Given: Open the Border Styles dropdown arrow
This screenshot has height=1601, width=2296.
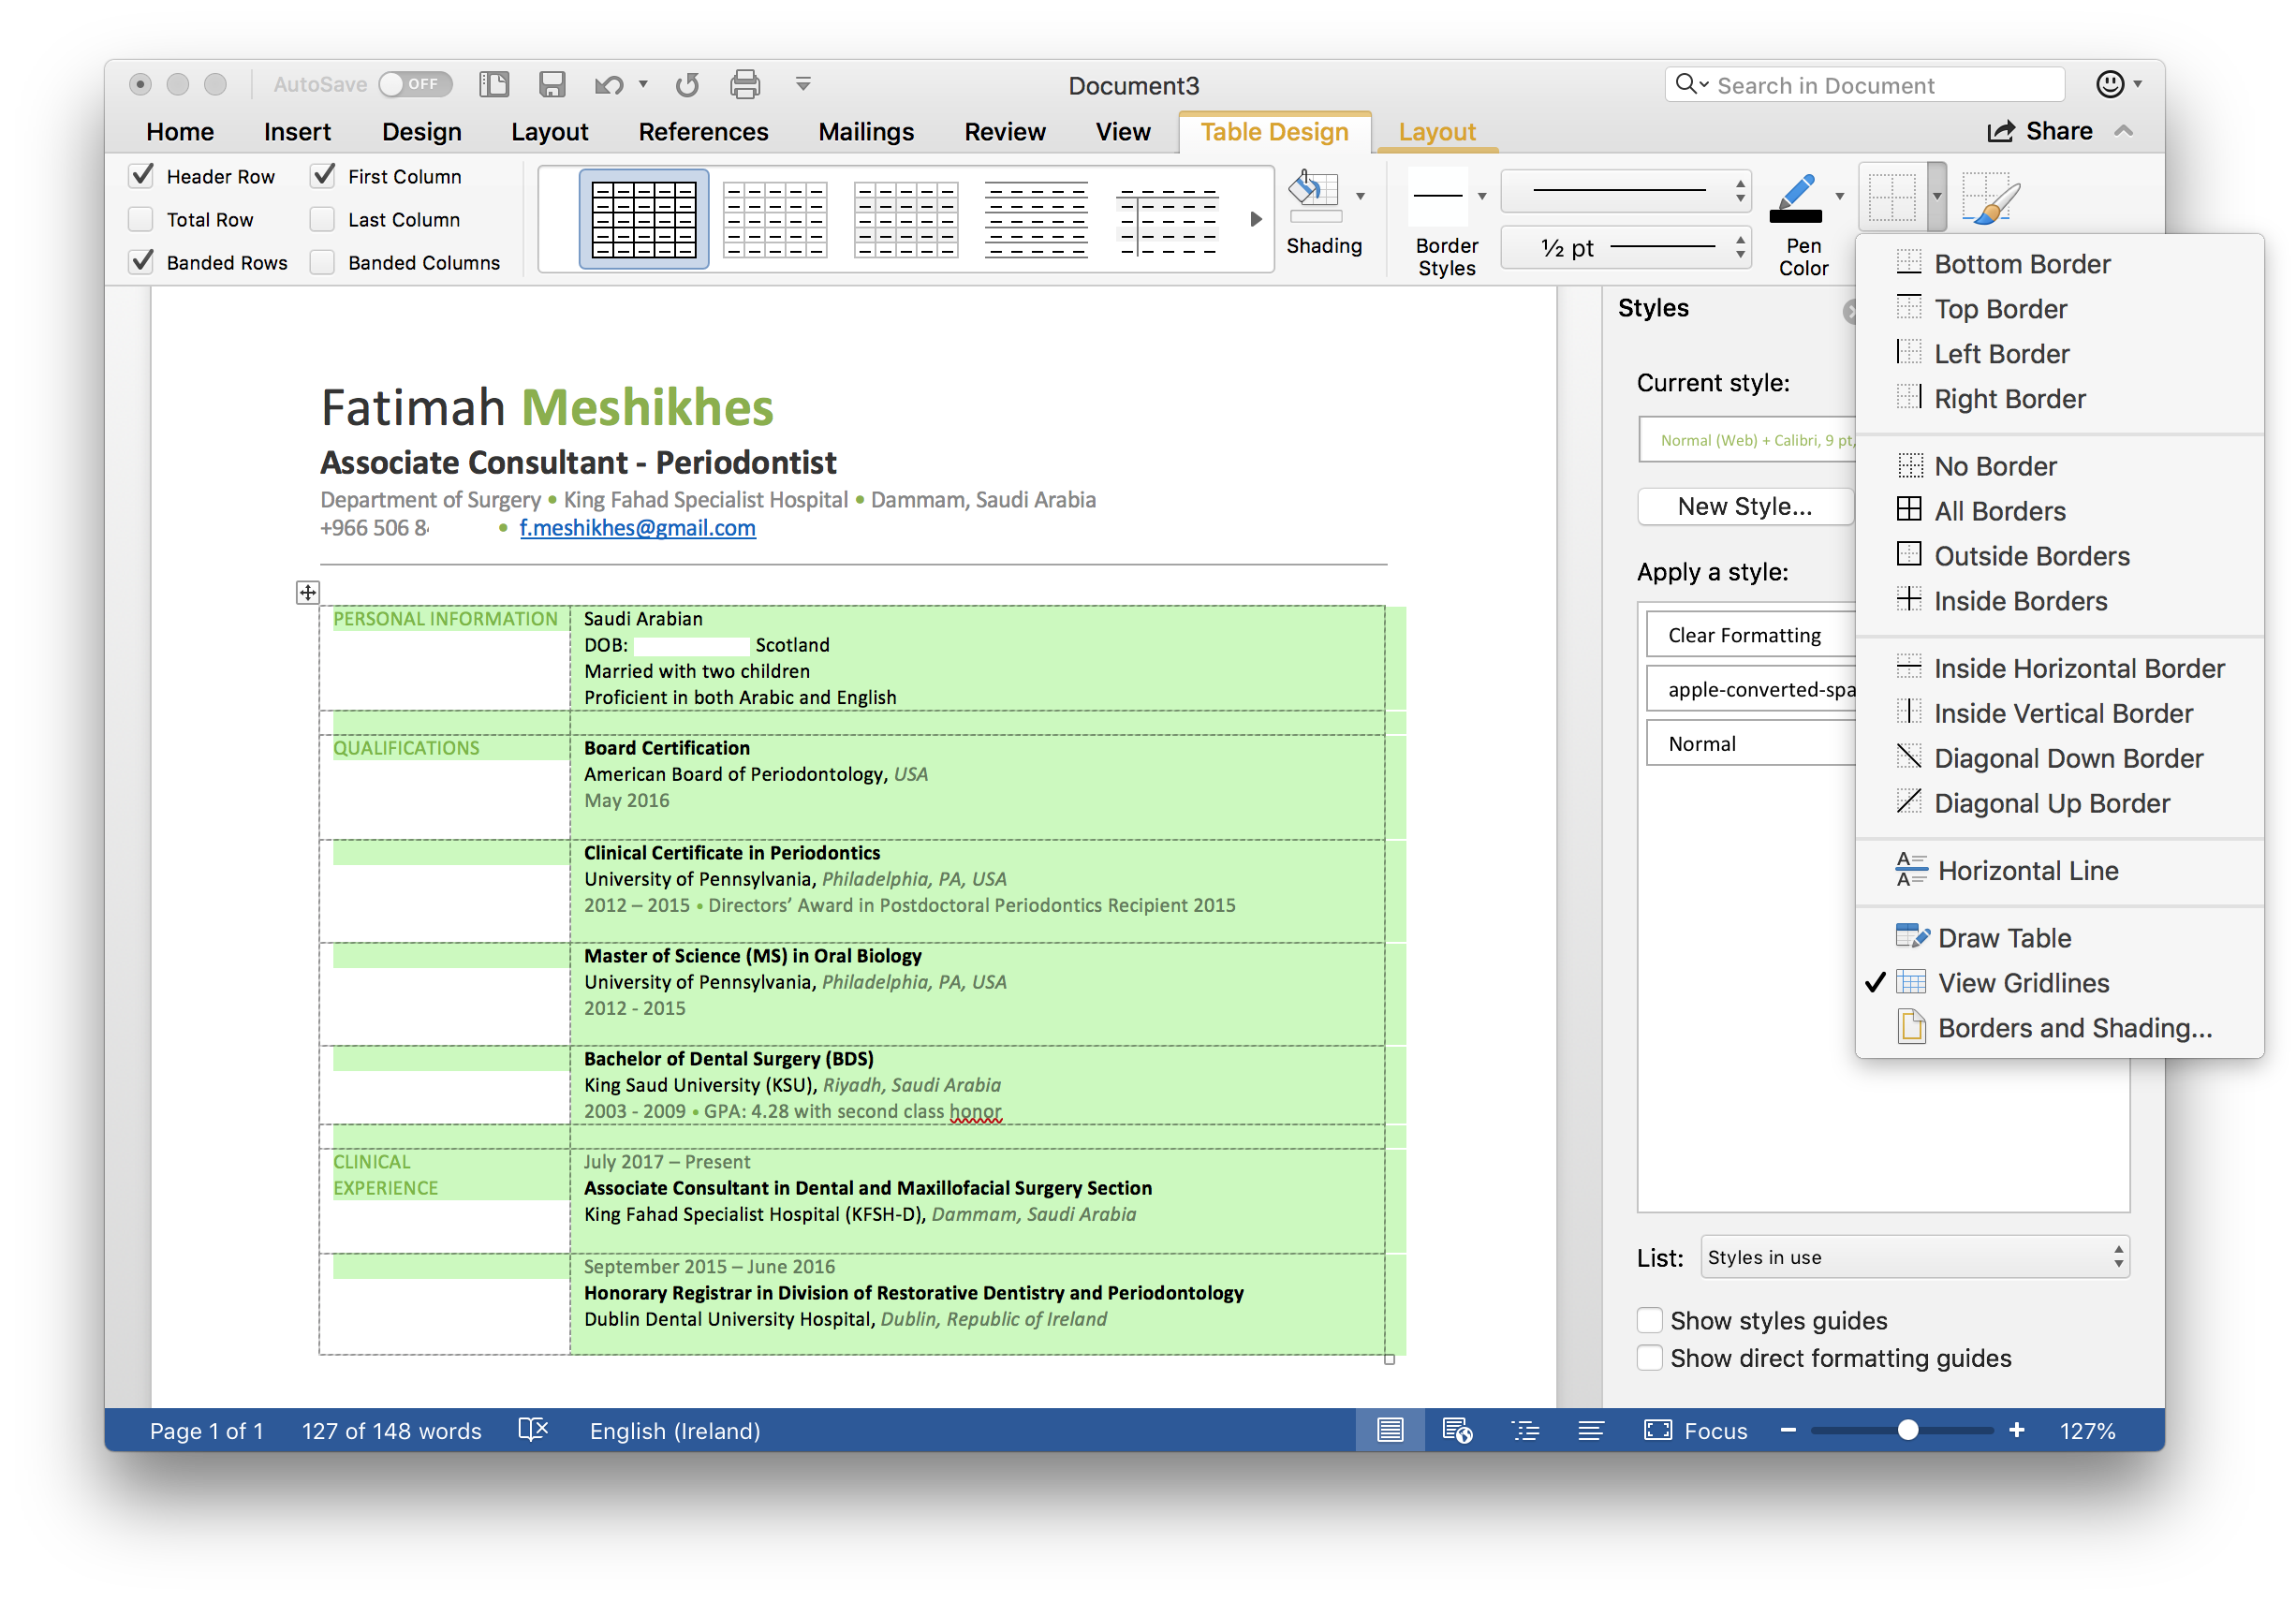Looking at the screenshot, I should tap(1482, 196).
